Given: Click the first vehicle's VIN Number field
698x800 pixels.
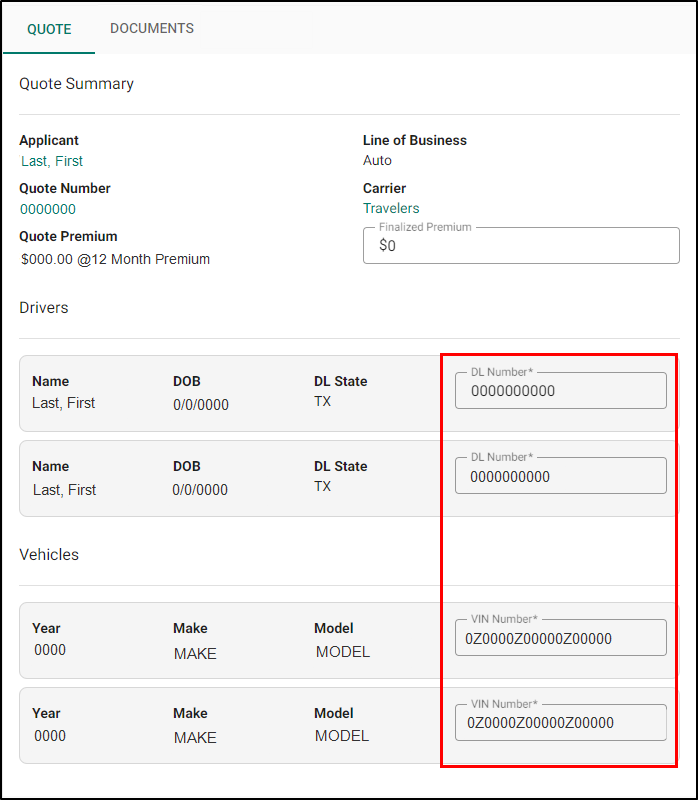Looking at the screenshot, I should (560, 637).
